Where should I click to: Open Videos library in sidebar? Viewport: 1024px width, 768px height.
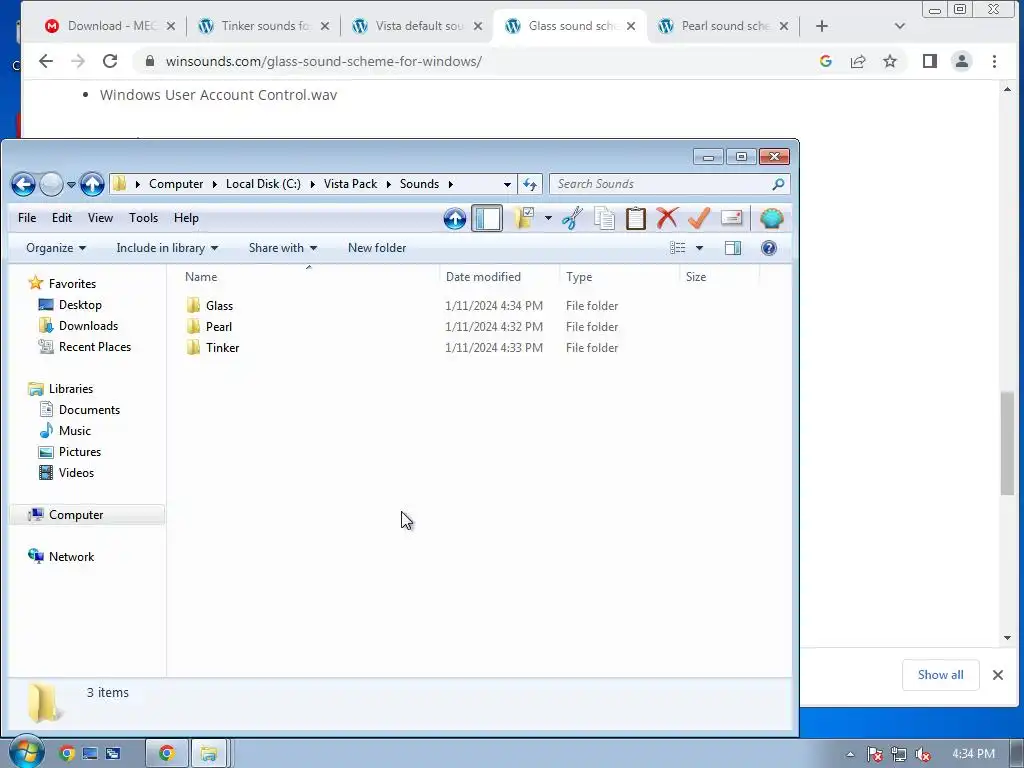click(76, 473)
